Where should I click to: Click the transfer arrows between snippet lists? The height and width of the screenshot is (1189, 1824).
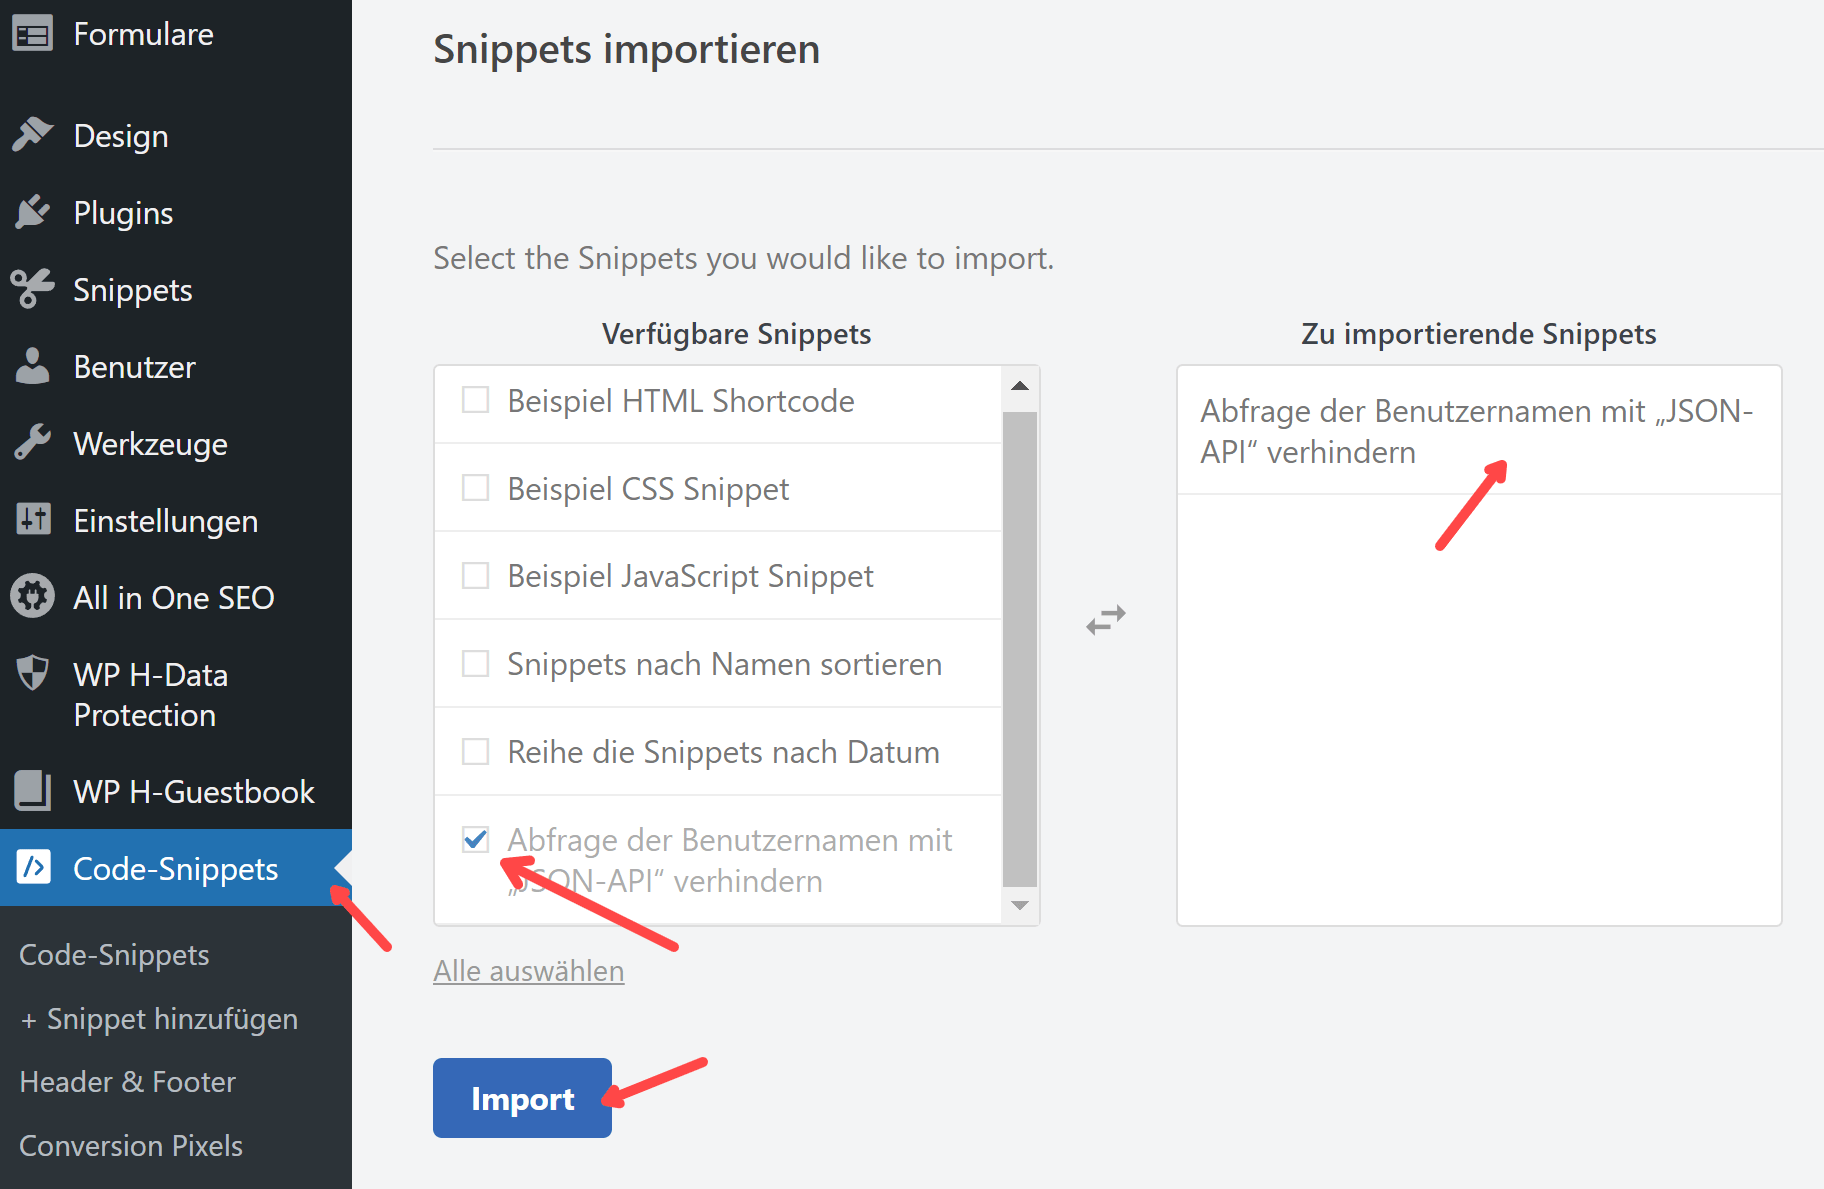click(1106, 620)
